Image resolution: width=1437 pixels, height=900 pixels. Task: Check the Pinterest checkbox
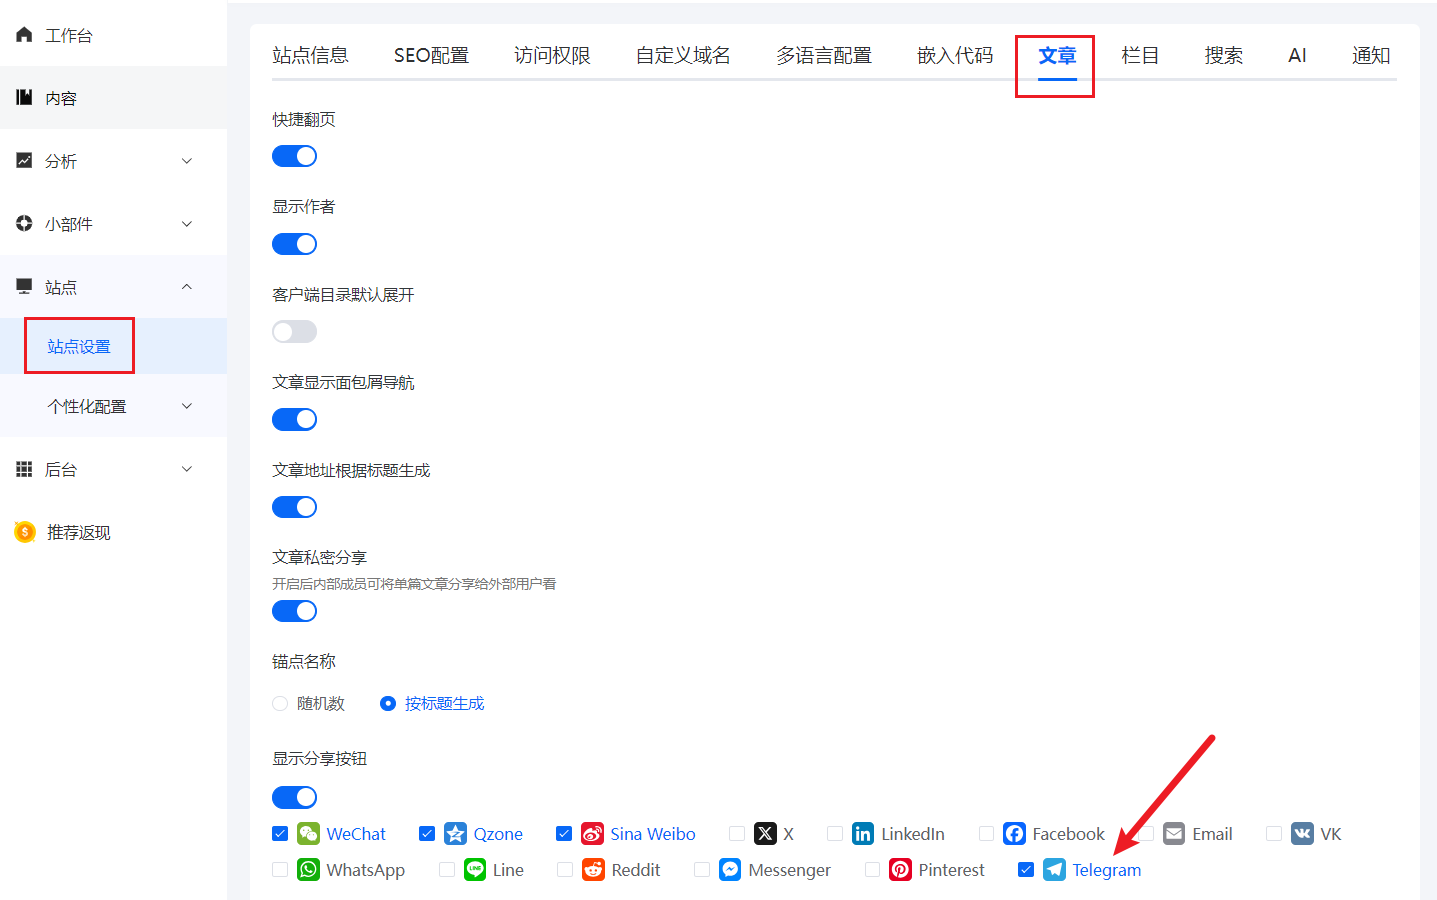[872, 869]
